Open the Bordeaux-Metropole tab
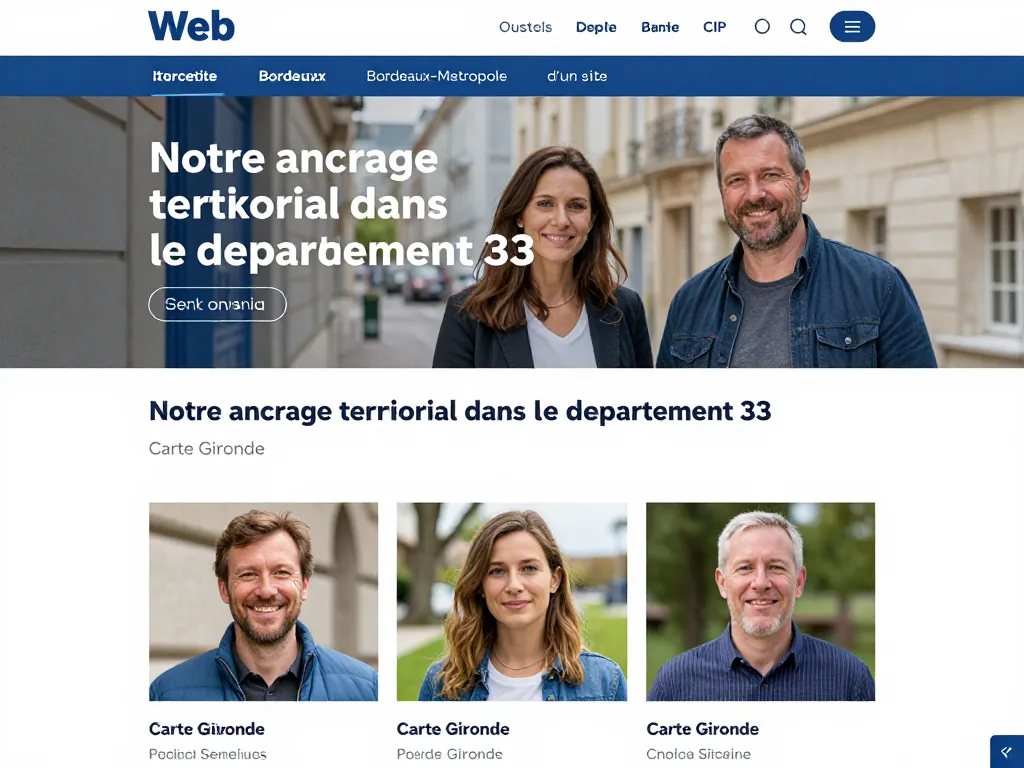This screenshot has width=1024, height=768. 436,76
